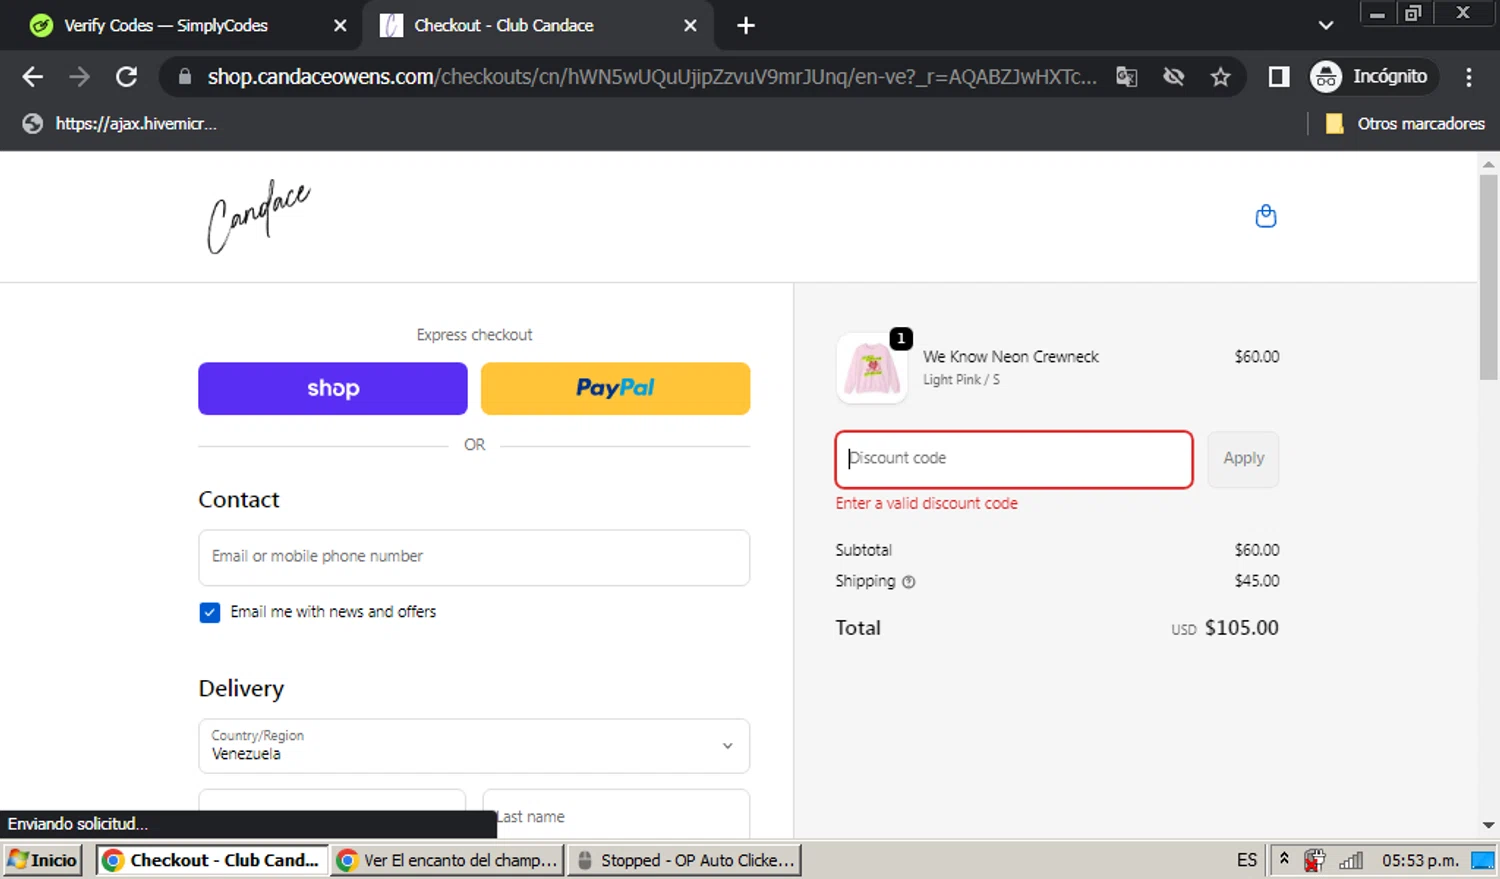This screenshot has height=879, width=1500.
Task: Click the Total $105.00 amount
Action: point(1241,628)
